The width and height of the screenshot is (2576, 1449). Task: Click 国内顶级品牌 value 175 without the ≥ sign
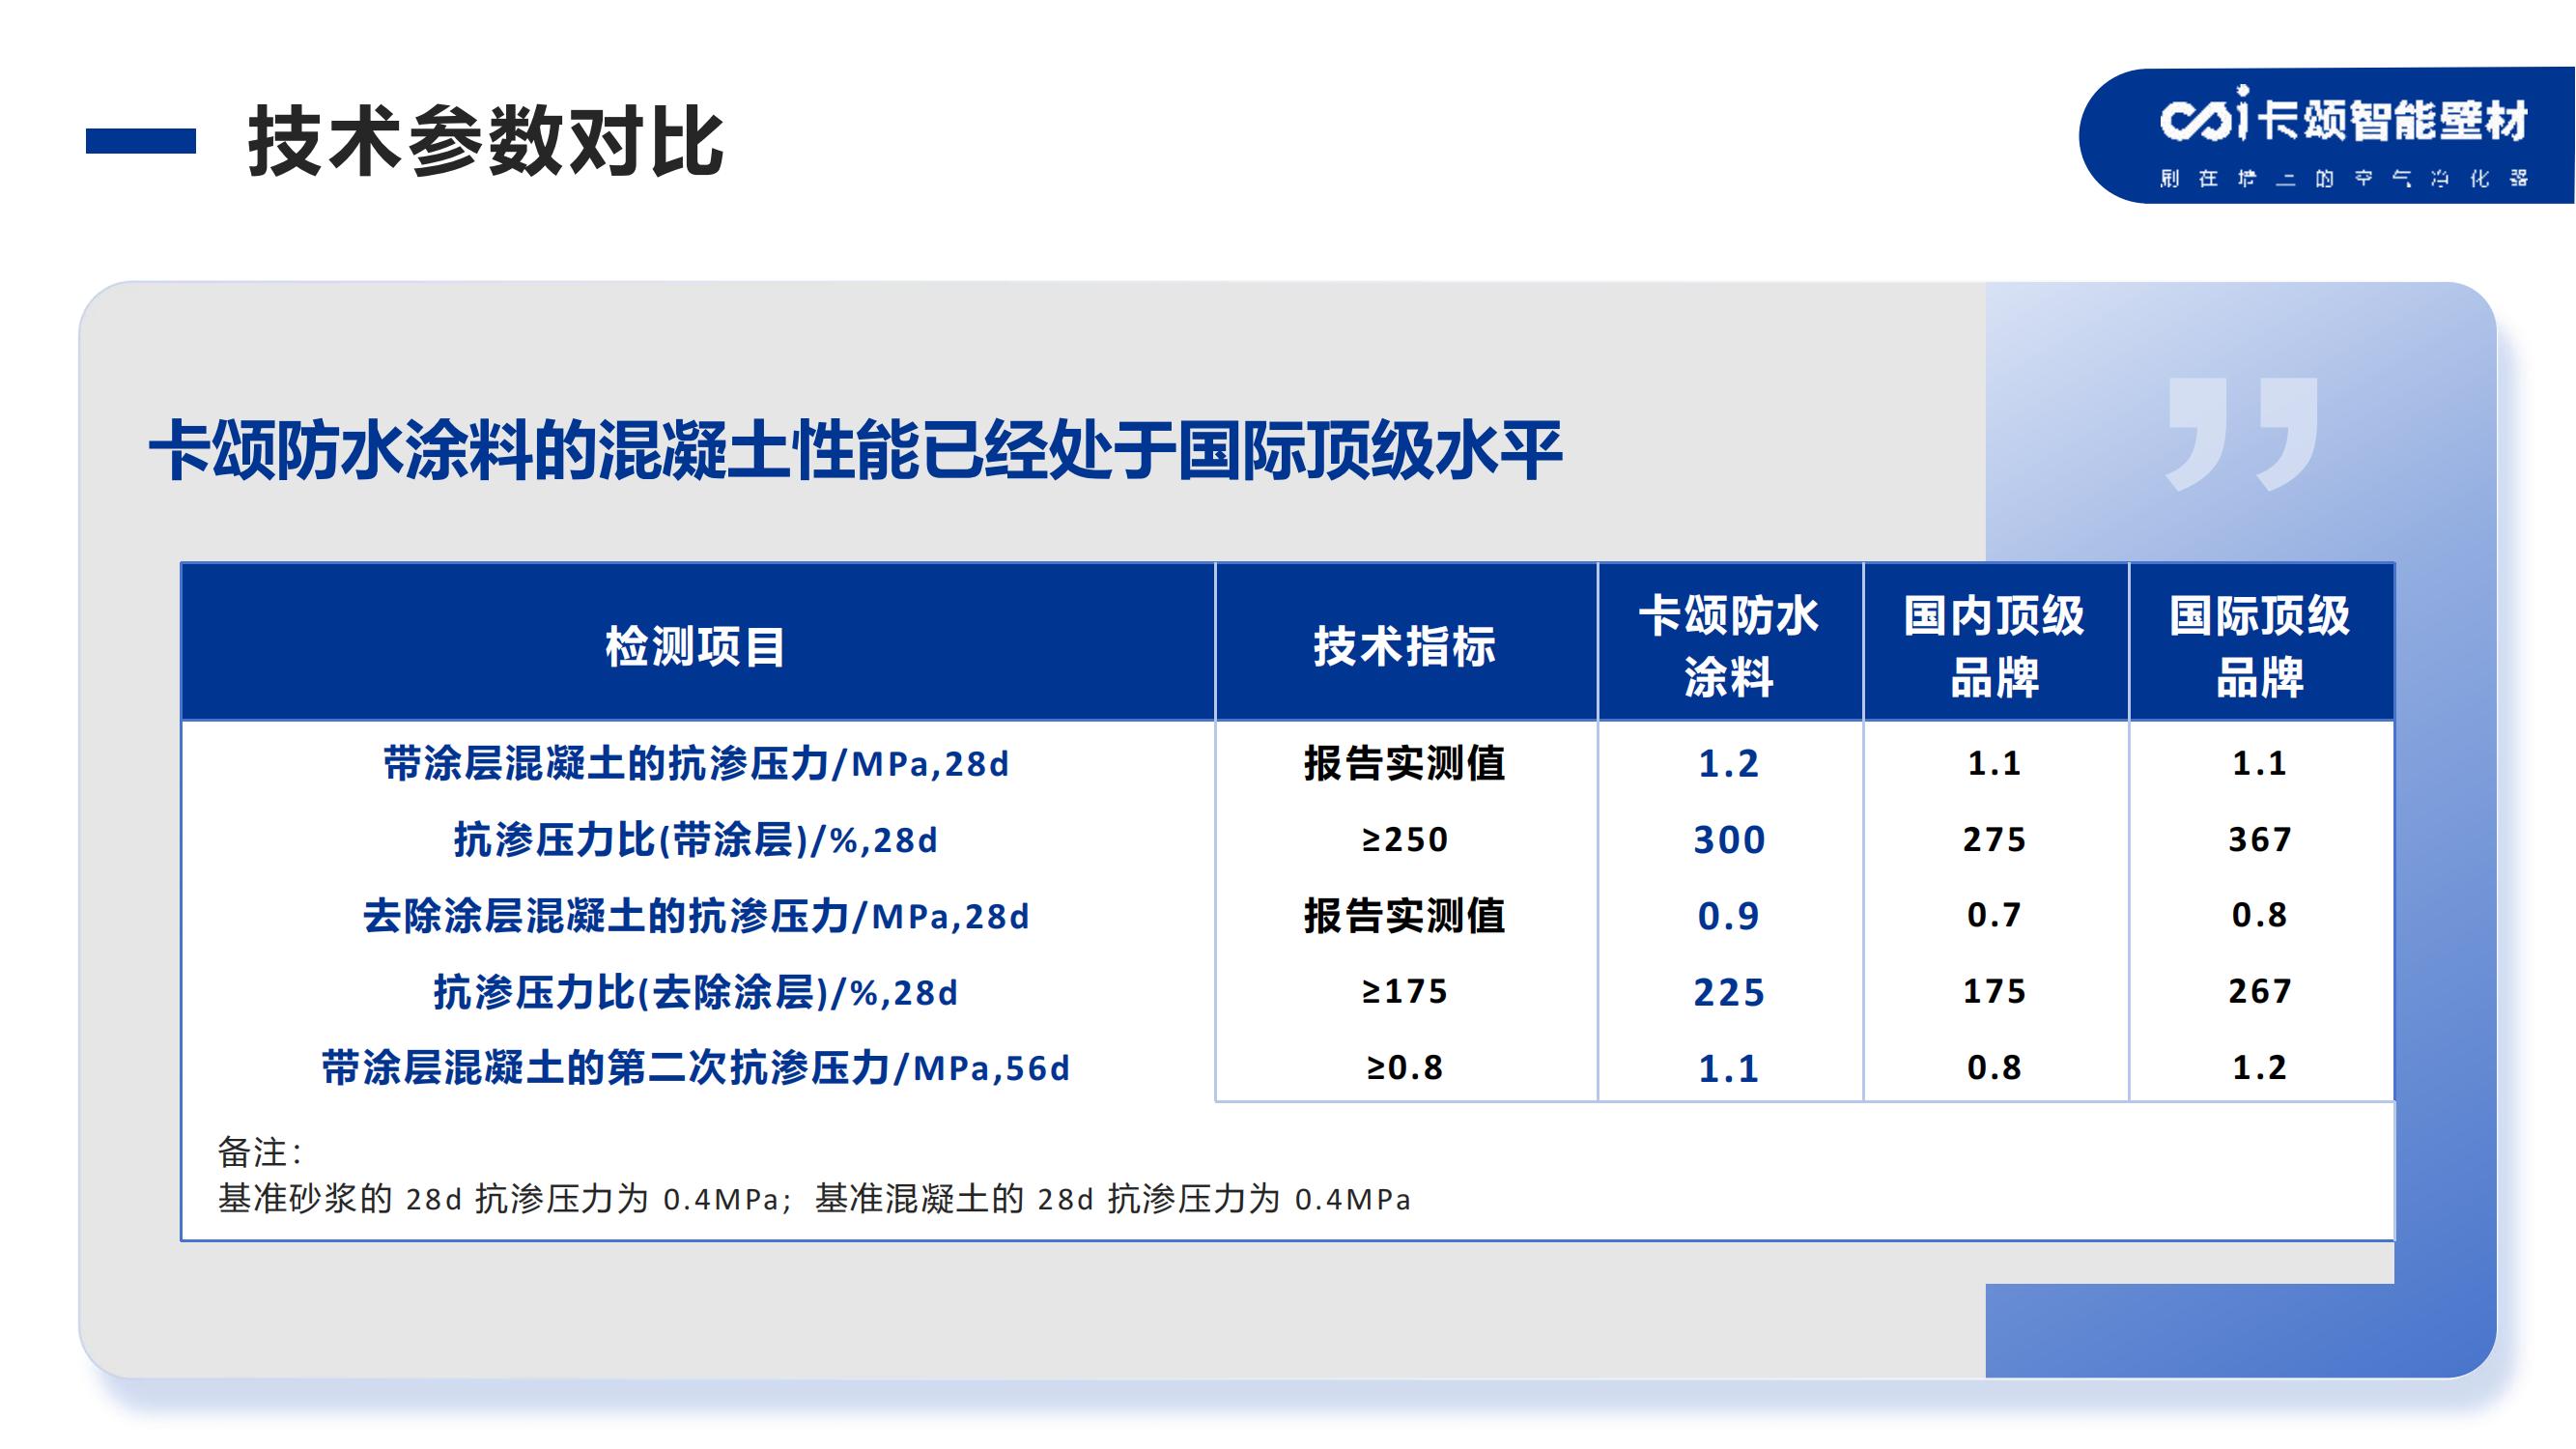tap(1994, 992)
